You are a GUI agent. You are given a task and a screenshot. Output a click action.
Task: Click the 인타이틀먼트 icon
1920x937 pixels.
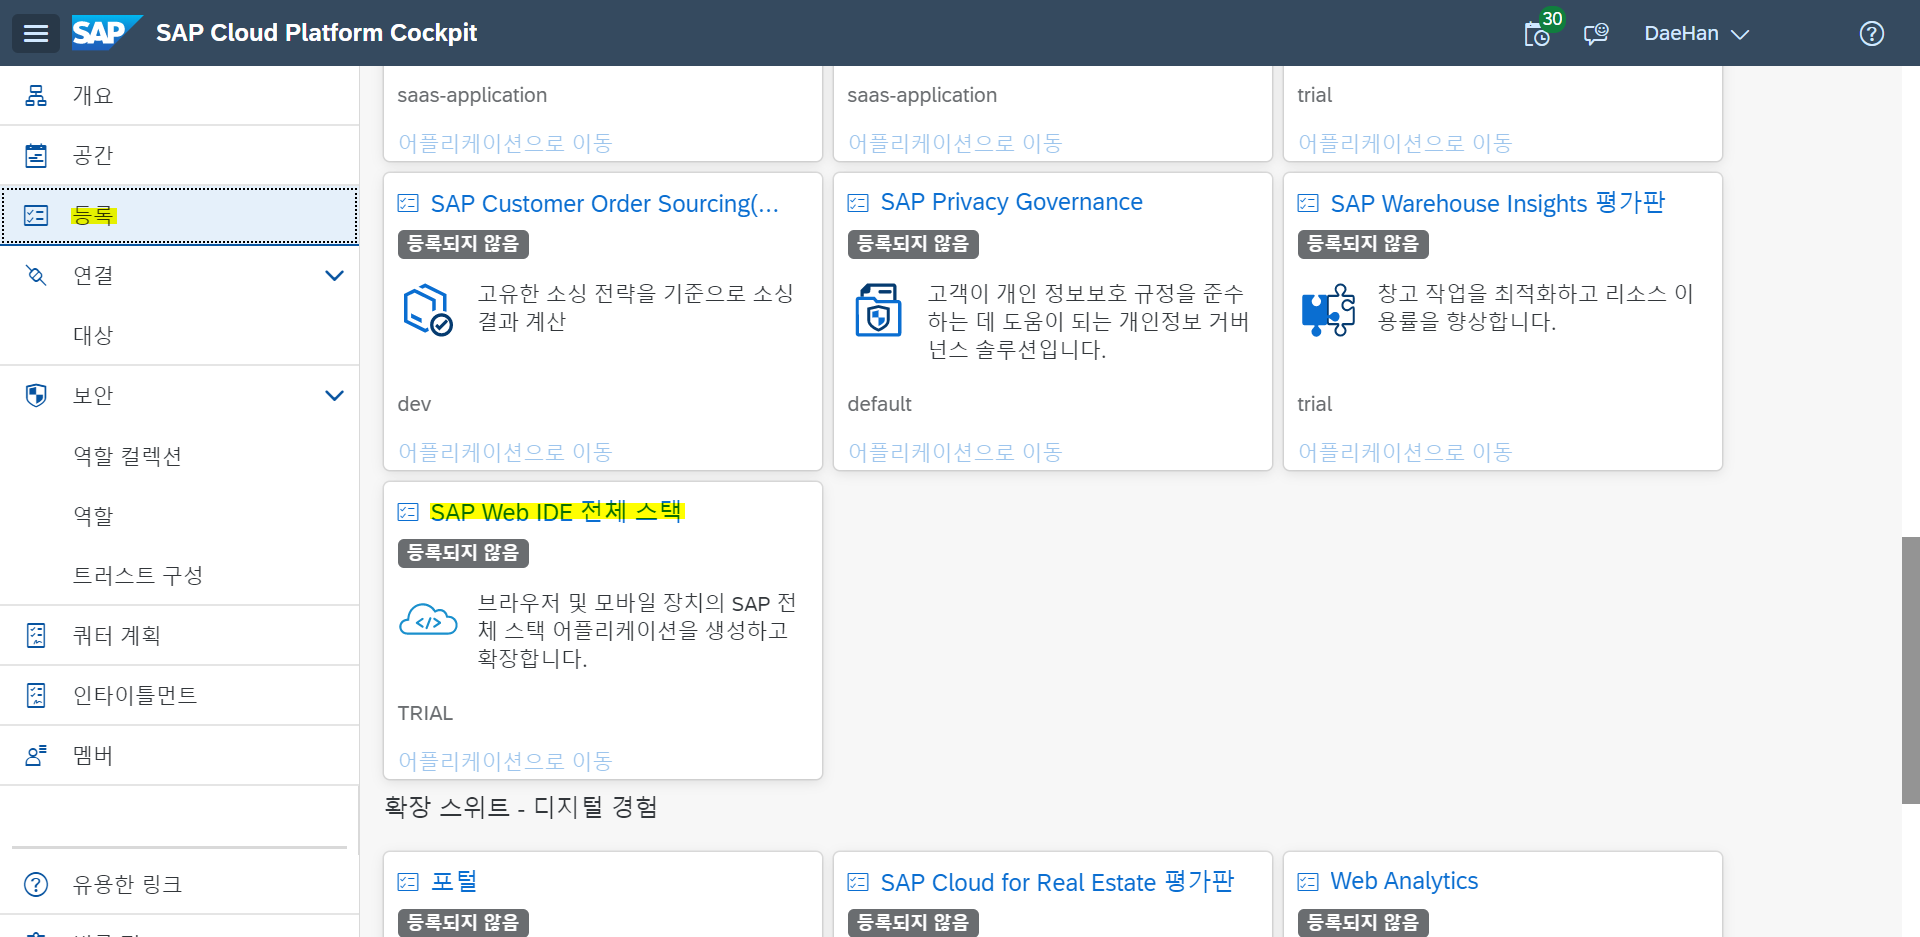click(x=36, y=695)
